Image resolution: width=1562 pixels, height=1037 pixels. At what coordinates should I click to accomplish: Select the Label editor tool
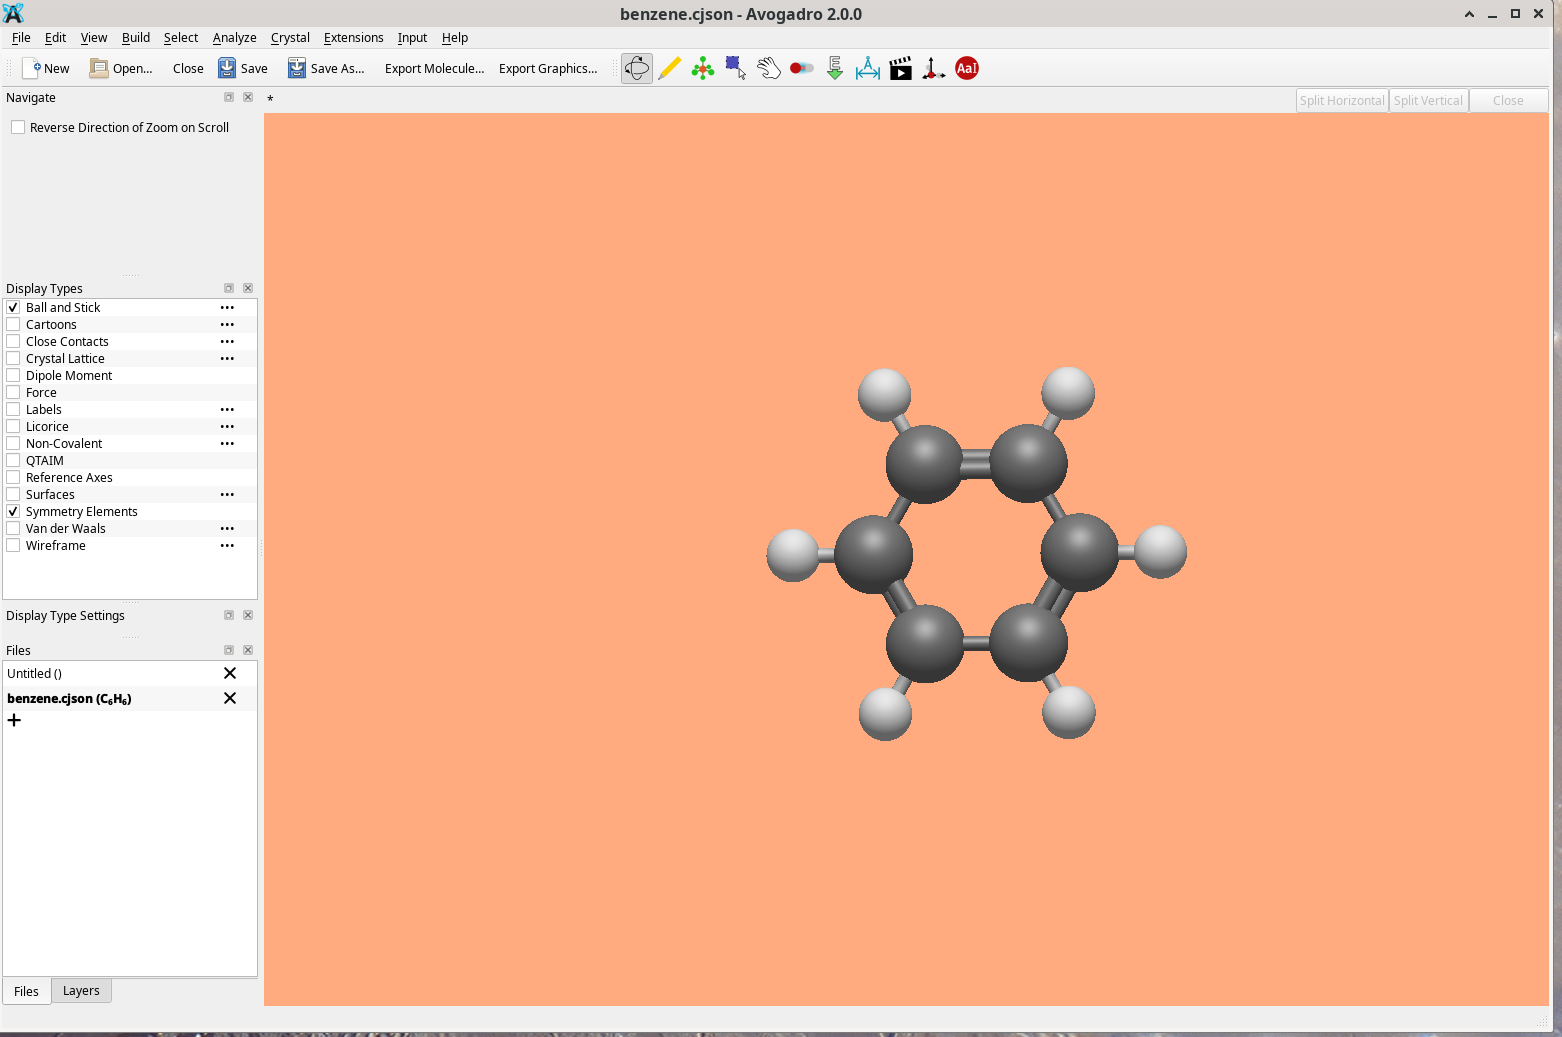point(967,68)
